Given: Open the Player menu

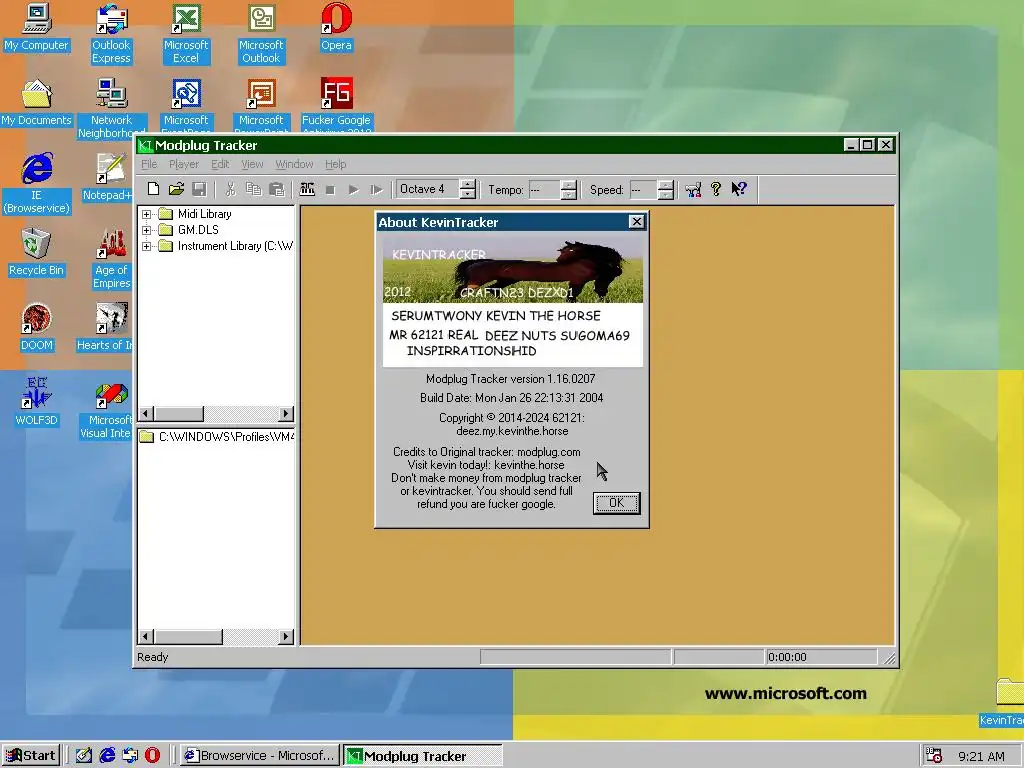Looking at the screenshot, I should (184, 164).
